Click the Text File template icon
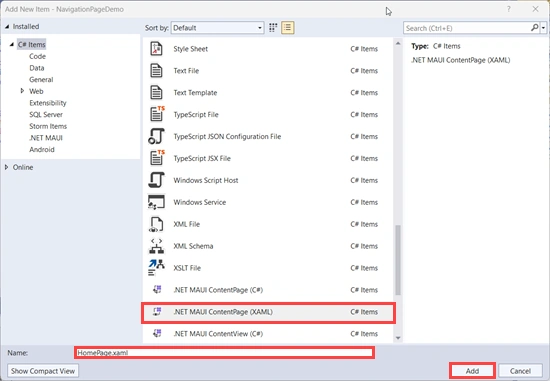550x381 pixels. 156,71
